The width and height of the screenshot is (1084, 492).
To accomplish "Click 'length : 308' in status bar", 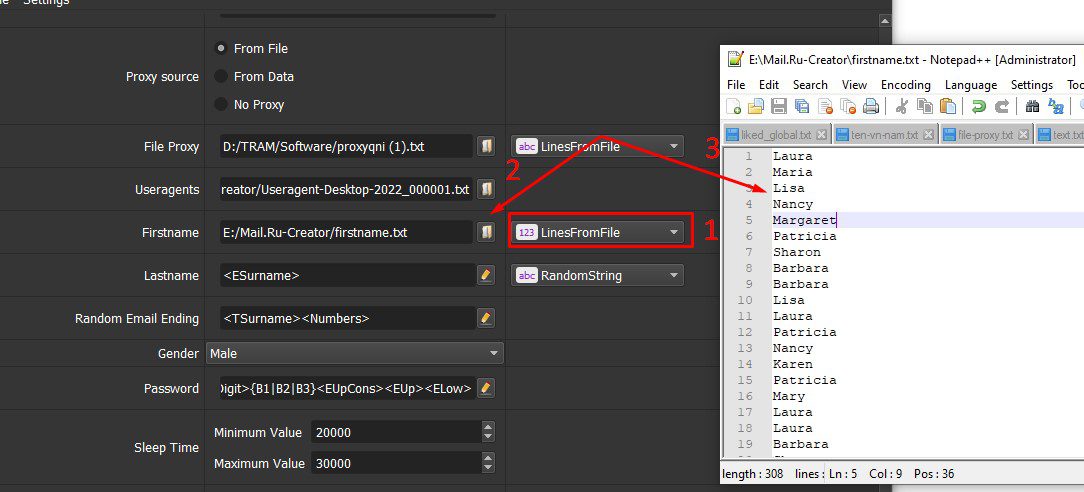I will click(751, 474).
